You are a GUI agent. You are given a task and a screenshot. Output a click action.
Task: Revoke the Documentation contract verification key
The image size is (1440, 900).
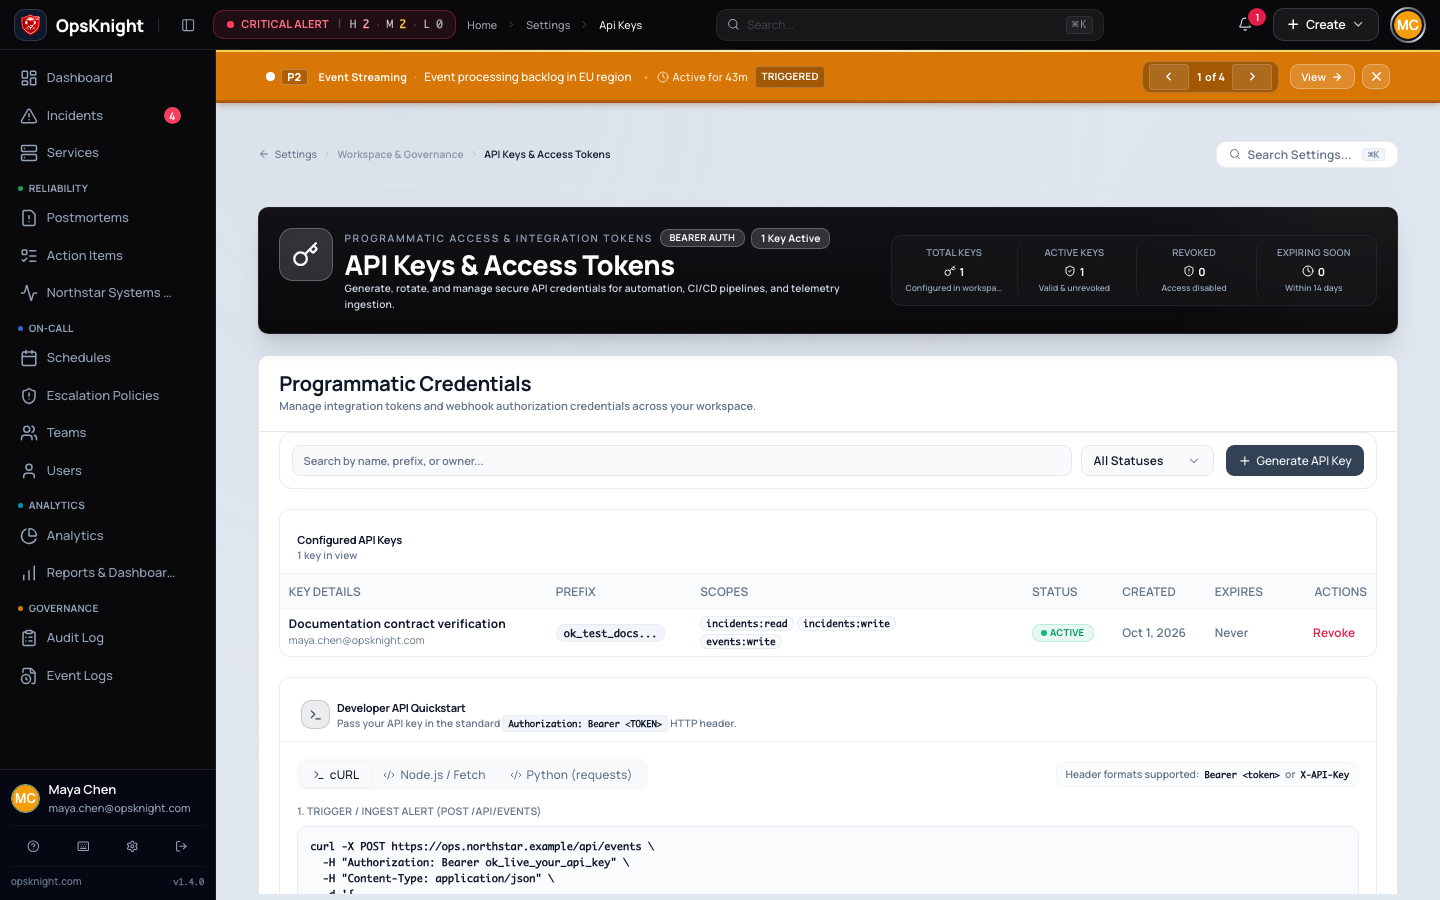(x=1334, y=633)
